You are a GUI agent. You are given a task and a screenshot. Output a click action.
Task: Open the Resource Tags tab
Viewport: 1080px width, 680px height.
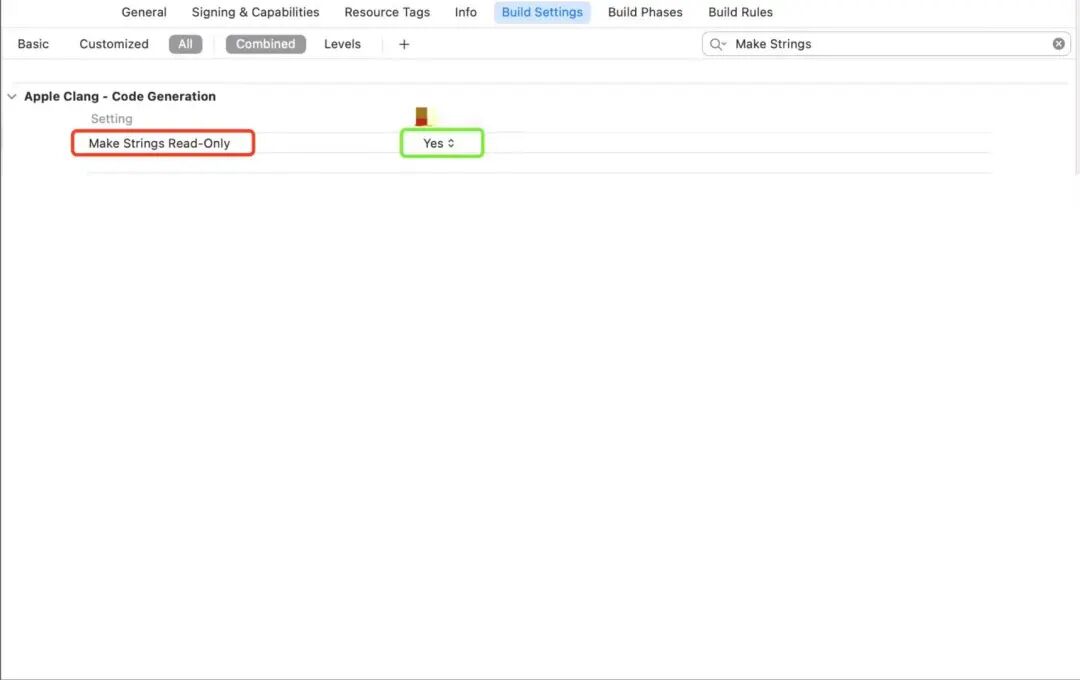pyautogui.click(x=387, y=12)
